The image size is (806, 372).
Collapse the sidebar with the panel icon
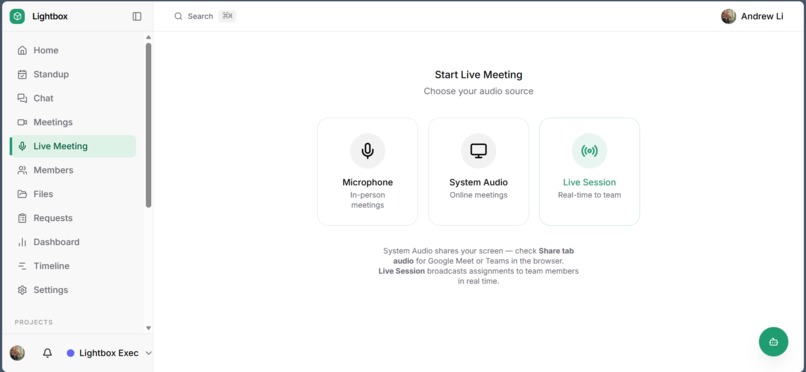tap(137, 16)
